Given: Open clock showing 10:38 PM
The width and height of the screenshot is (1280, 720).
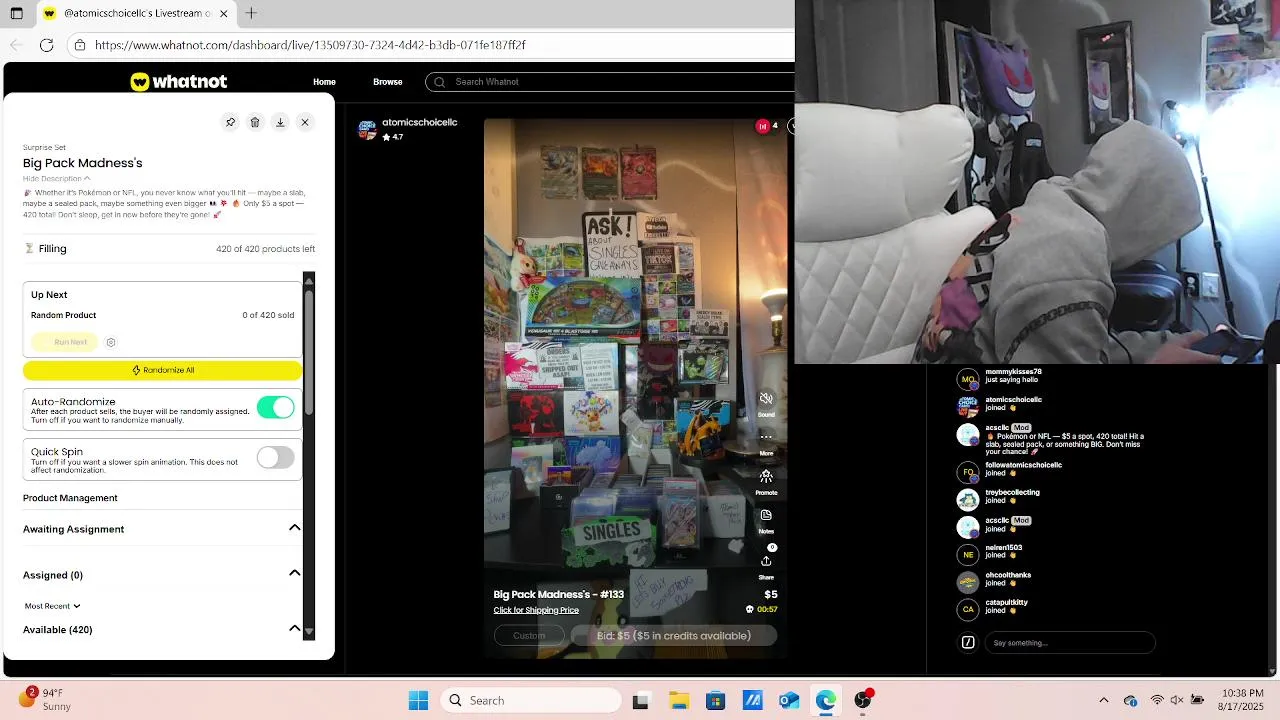Looking at the screenshot, I should pos(1241,700).
